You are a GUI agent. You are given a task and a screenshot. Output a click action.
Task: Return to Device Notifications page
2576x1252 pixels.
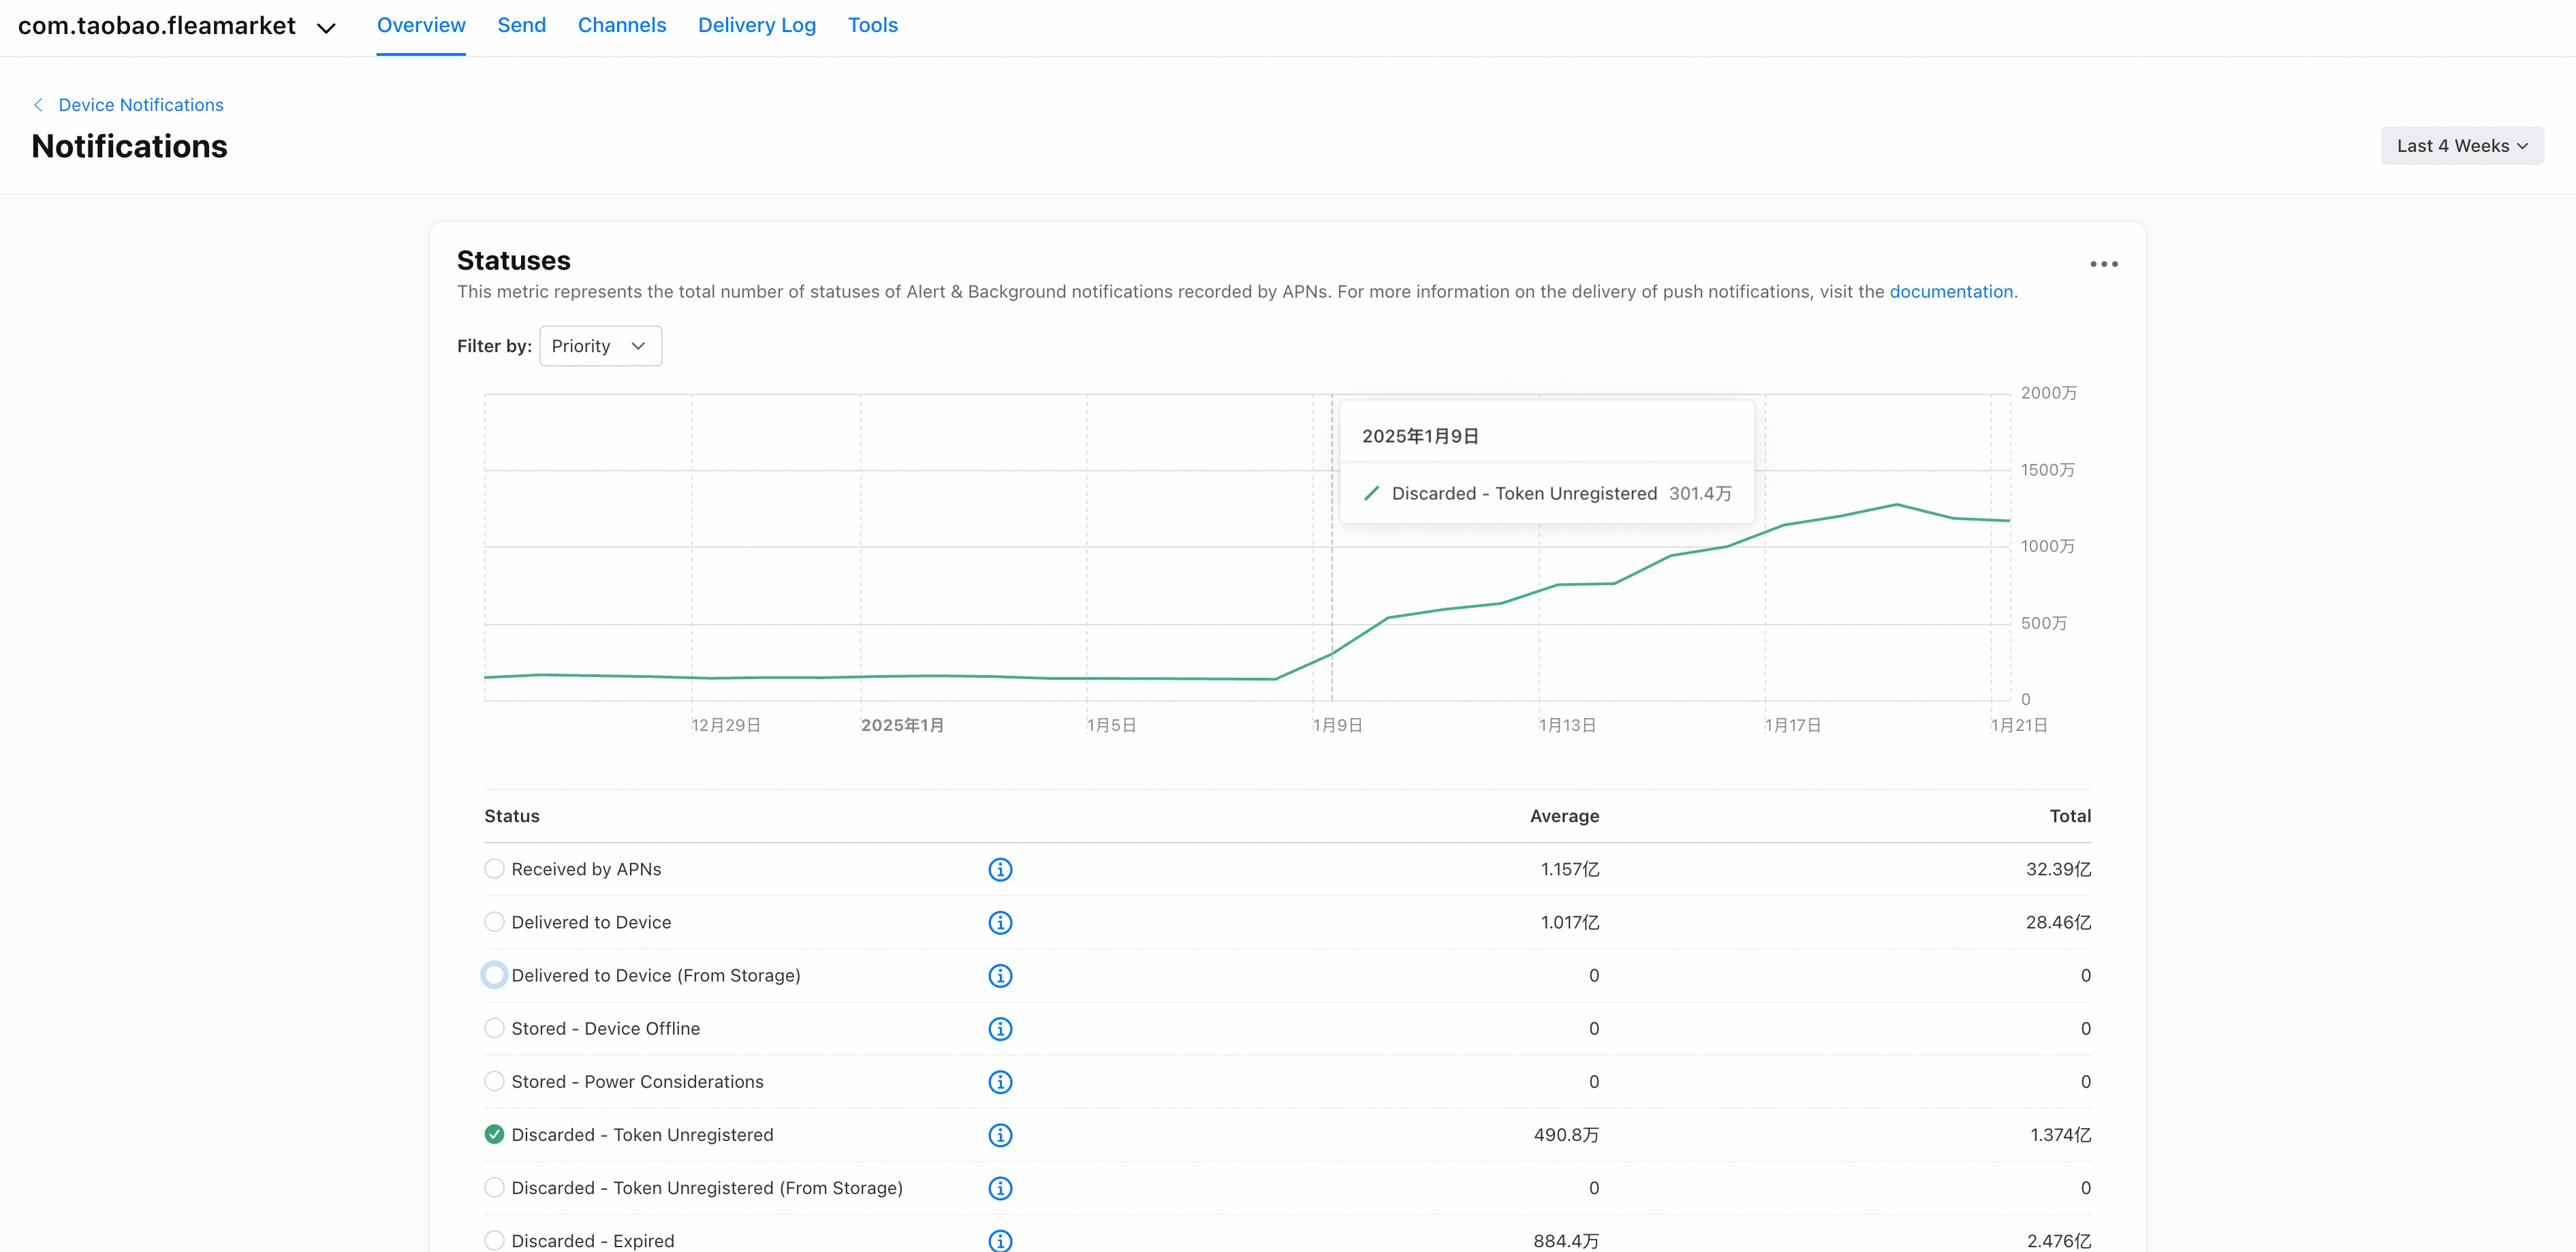[x=141, y=105]
